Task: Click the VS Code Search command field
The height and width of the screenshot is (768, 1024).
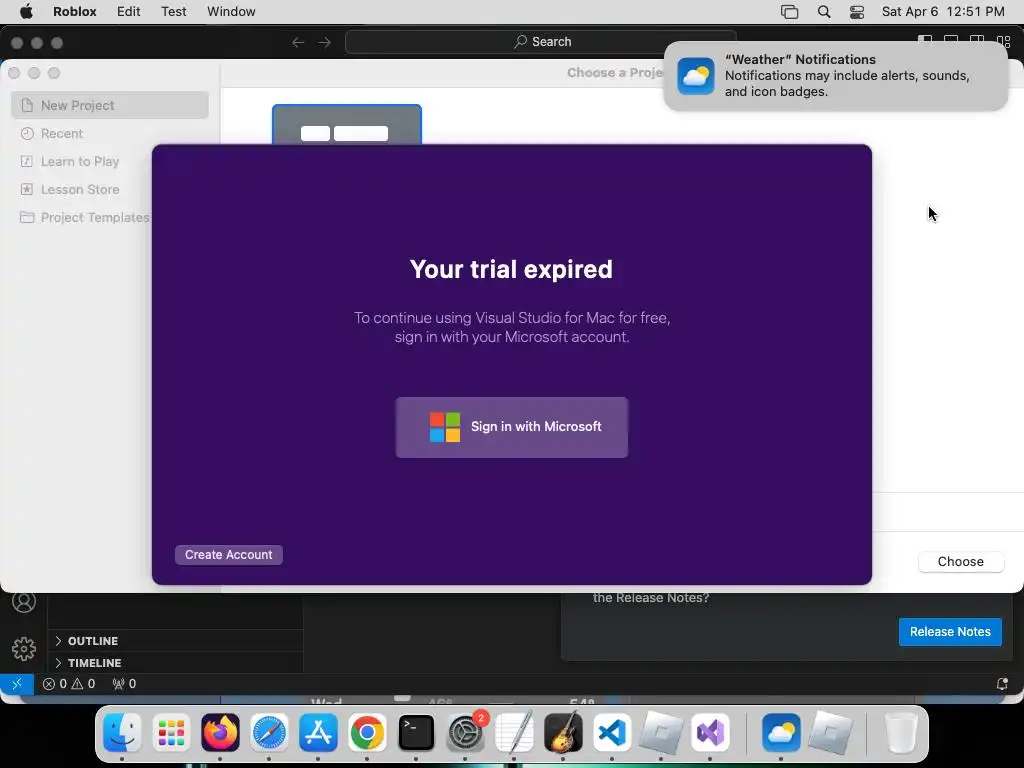Action: [x=540, y=42]
